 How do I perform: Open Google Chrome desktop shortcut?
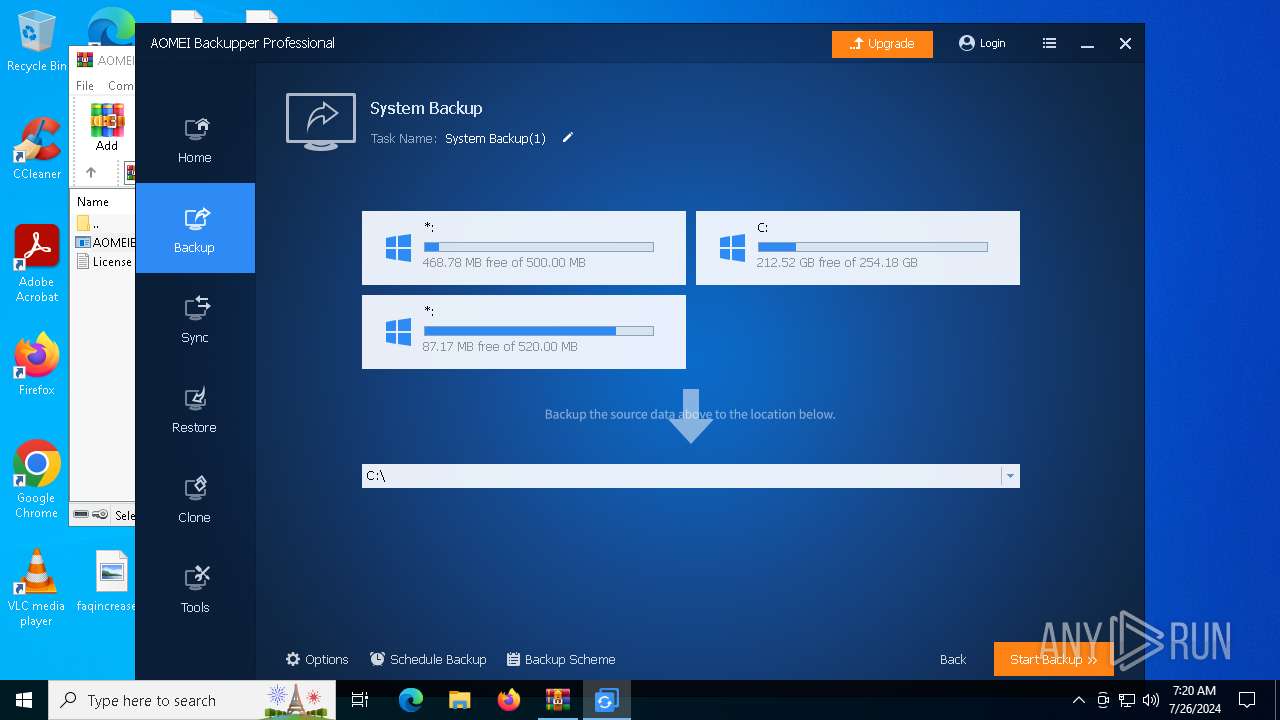point(37,480)
